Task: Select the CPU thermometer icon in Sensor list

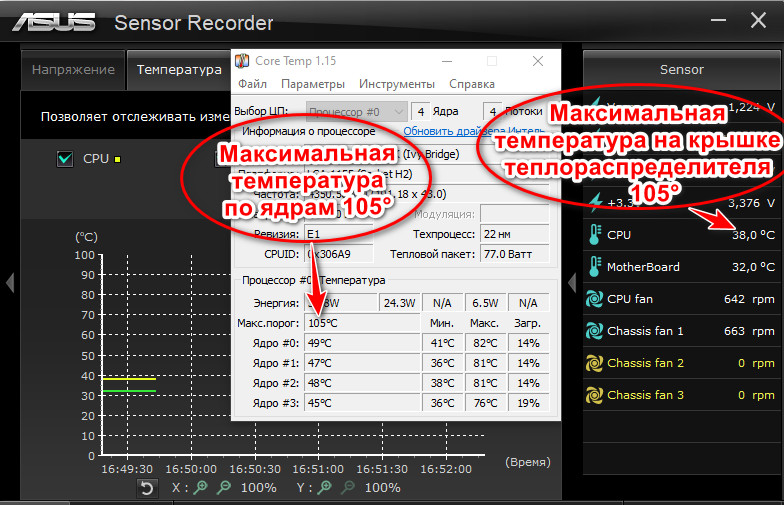Action: tap(593, 234)
